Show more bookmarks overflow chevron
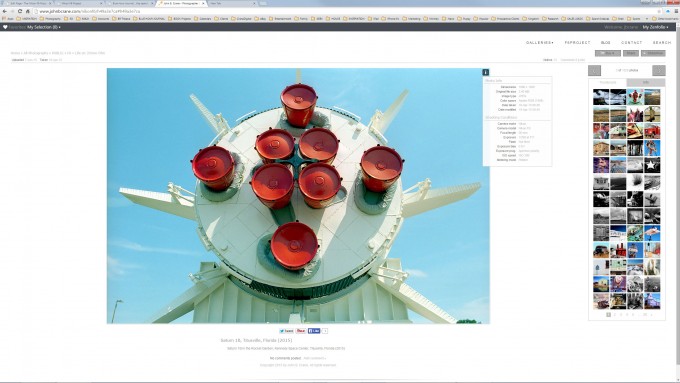Viewport: 680px width, 383px height. pyautogui.click(x=647, y=19)
